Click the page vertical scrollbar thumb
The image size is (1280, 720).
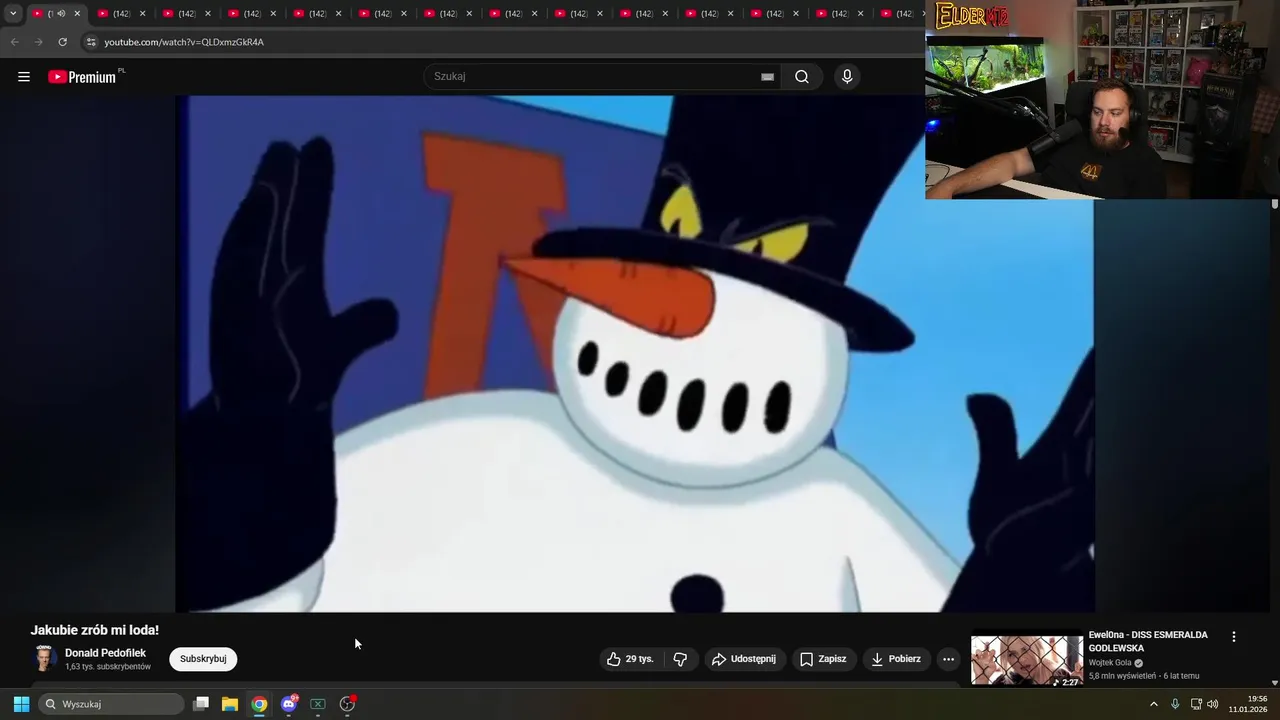coord(1274,204)
